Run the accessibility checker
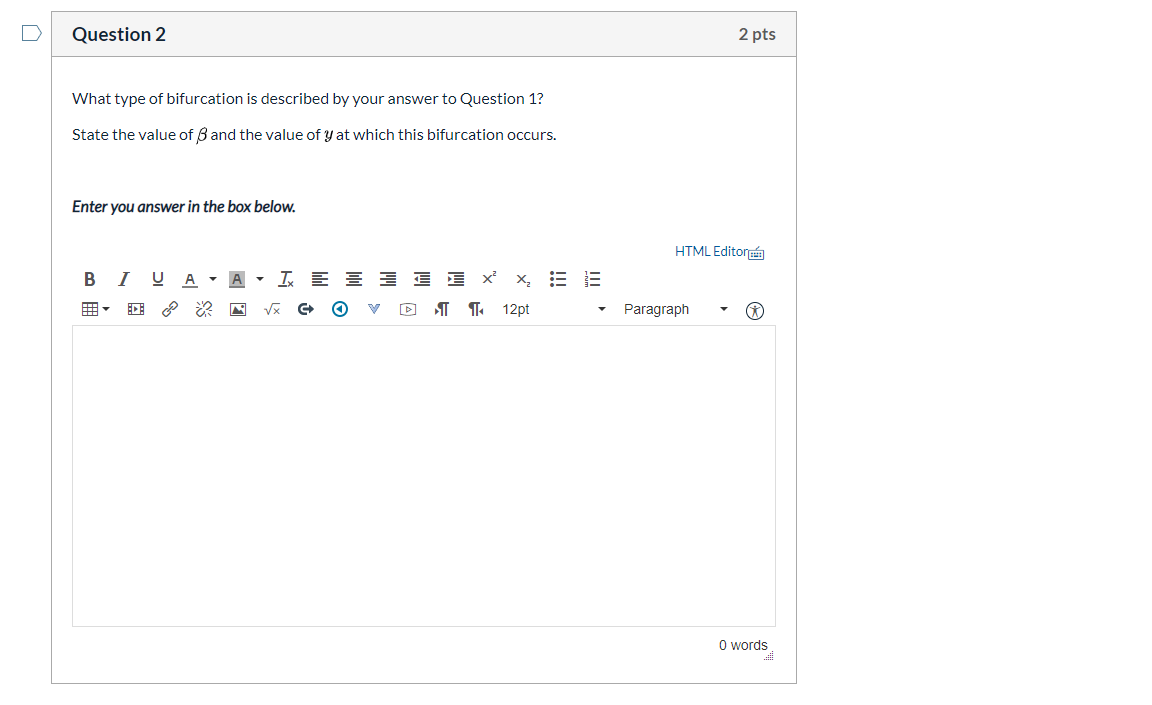 [x=755, y=311]
